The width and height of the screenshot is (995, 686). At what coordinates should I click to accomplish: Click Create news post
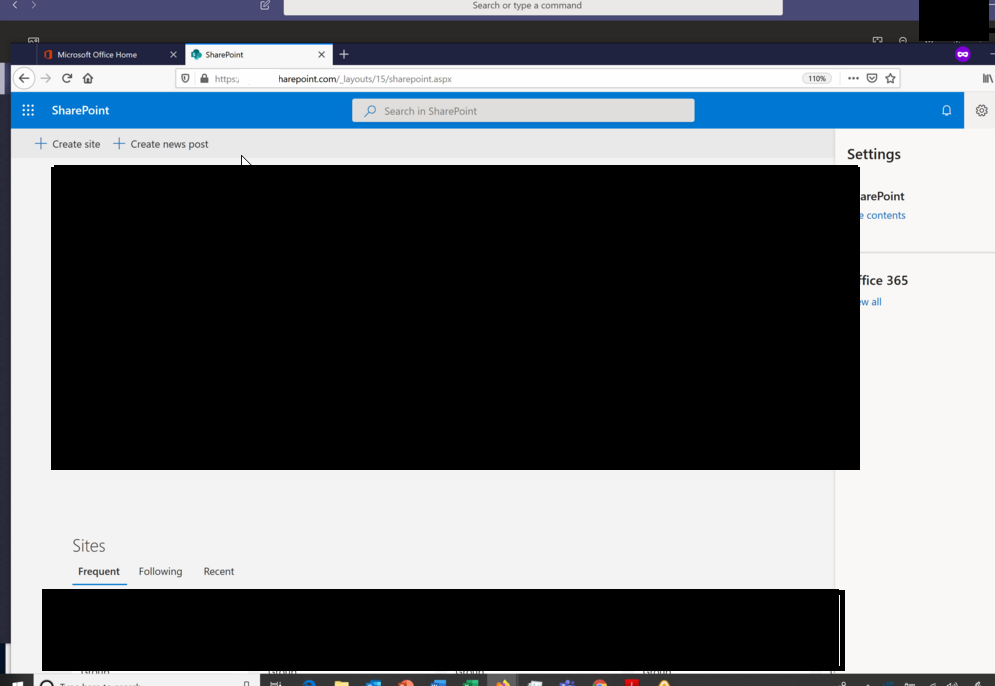click(x=161, y=144)
